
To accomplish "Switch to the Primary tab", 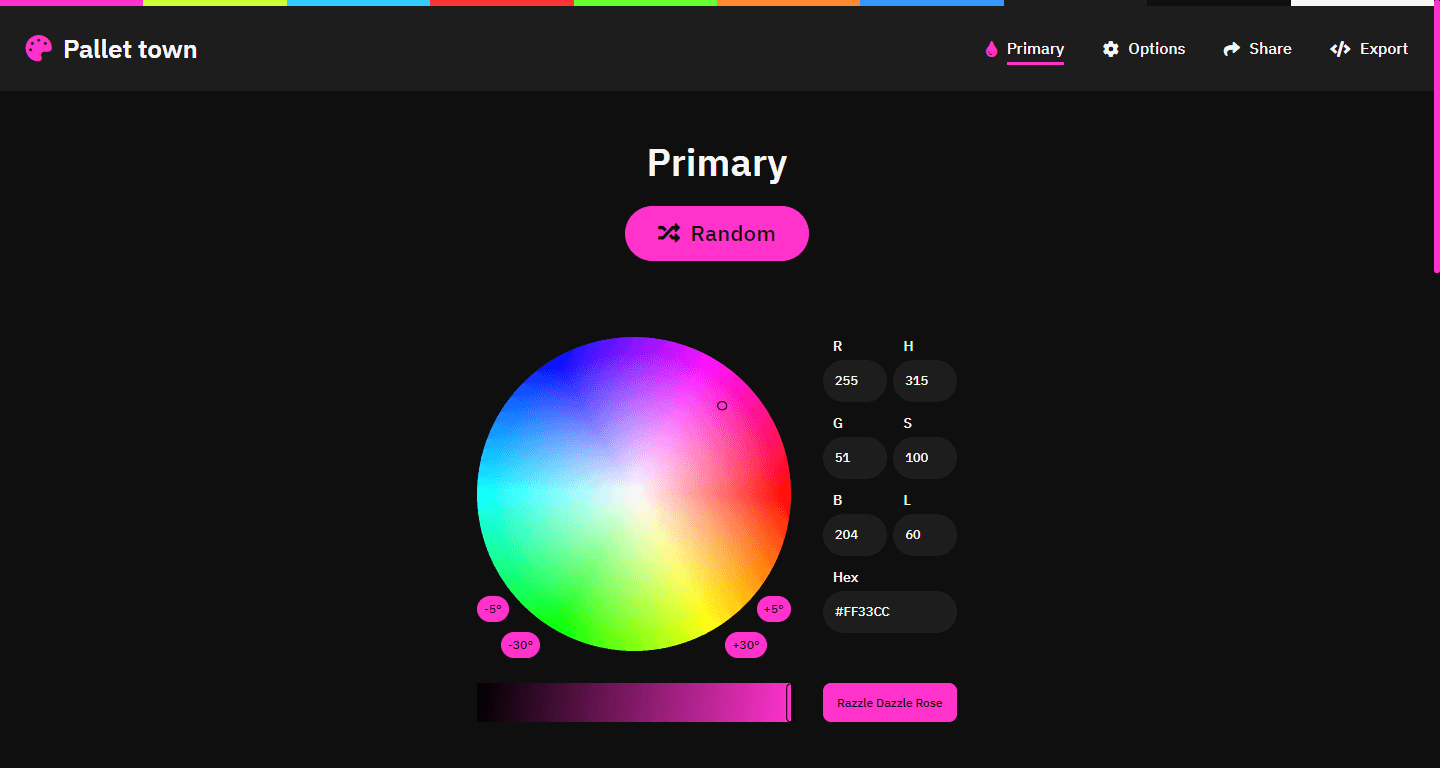I will coord(1035,48).
